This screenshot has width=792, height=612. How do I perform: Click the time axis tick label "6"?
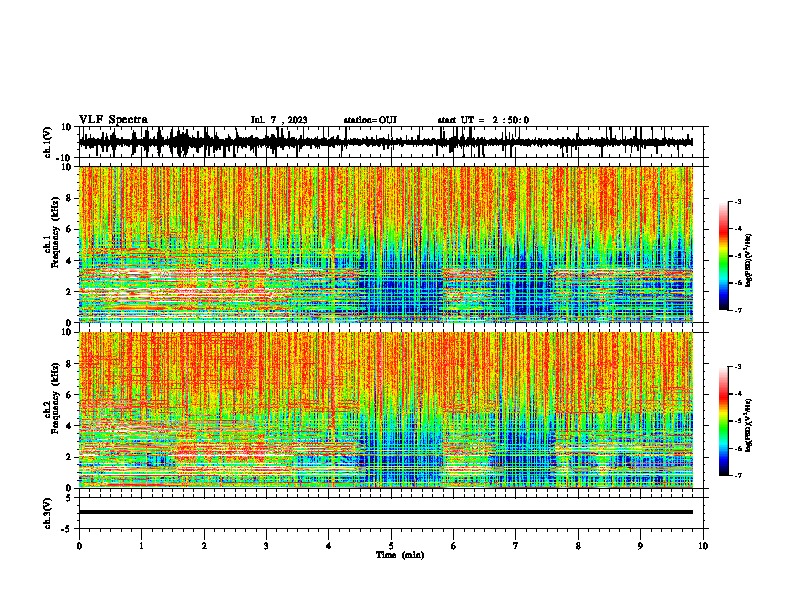454,546
